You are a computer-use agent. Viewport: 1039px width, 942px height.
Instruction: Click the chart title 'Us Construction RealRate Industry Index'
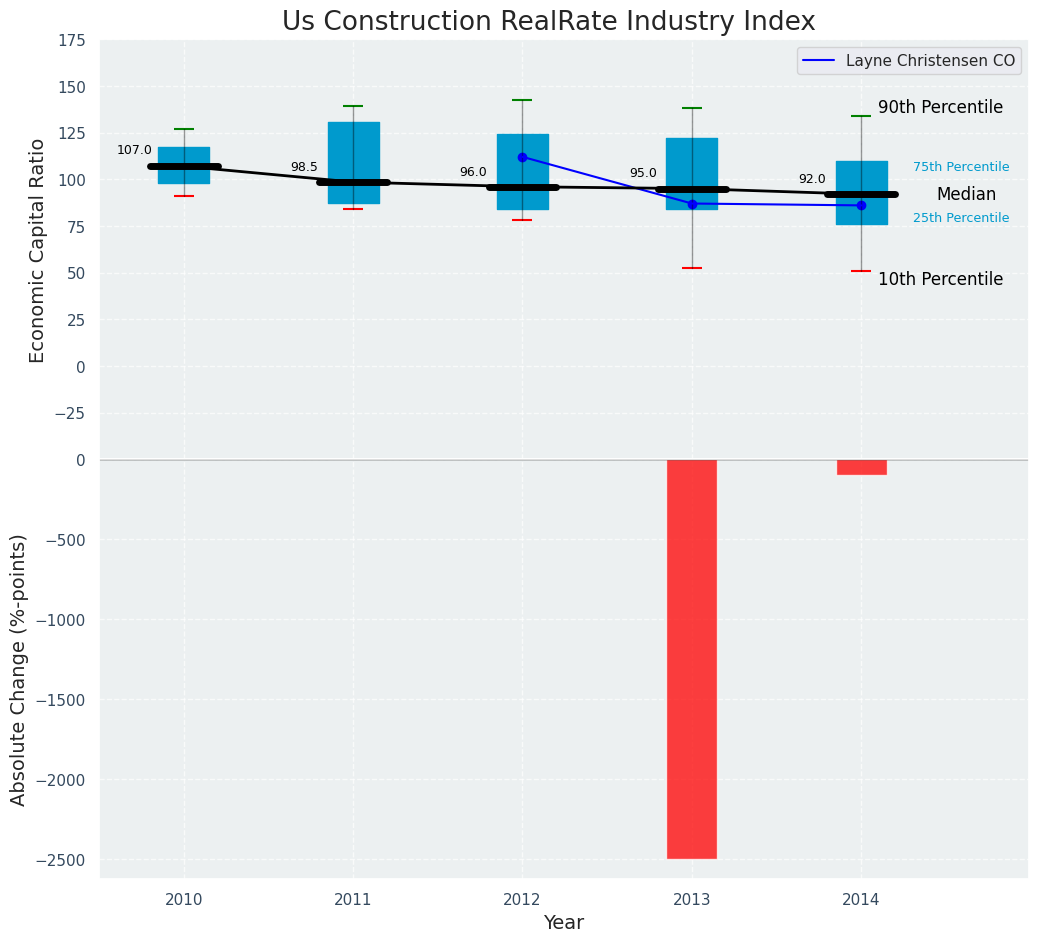click(x=548, y=21)
